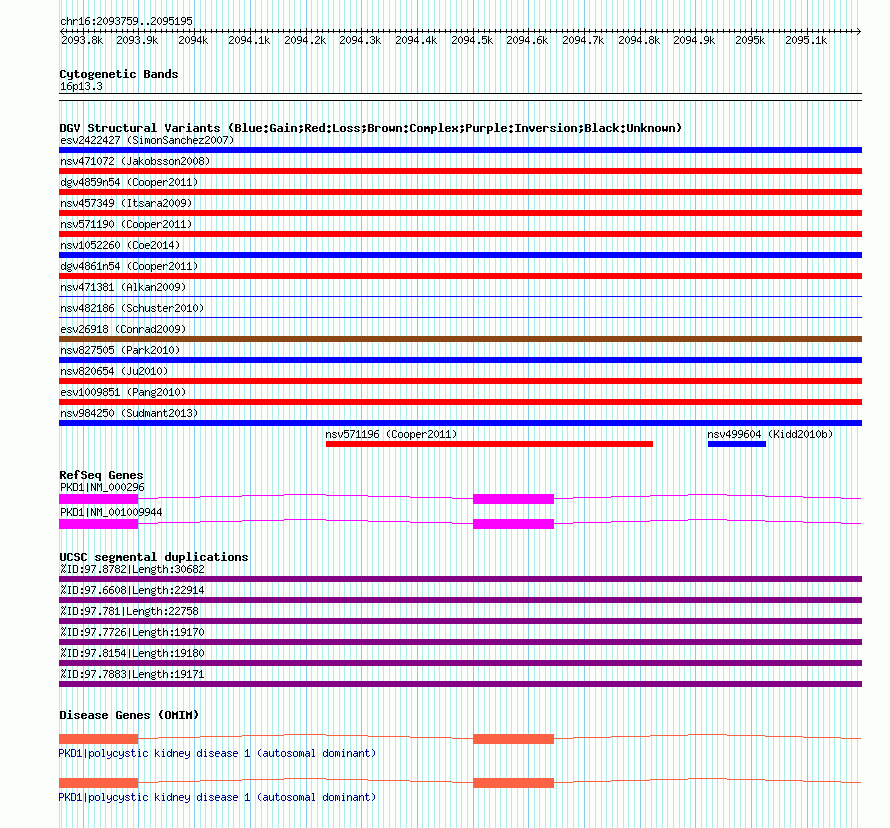Select esv1009851 (Pang2010) variant label
The width and height of the screenshot is (890, 828).
[x=123, y=392]
